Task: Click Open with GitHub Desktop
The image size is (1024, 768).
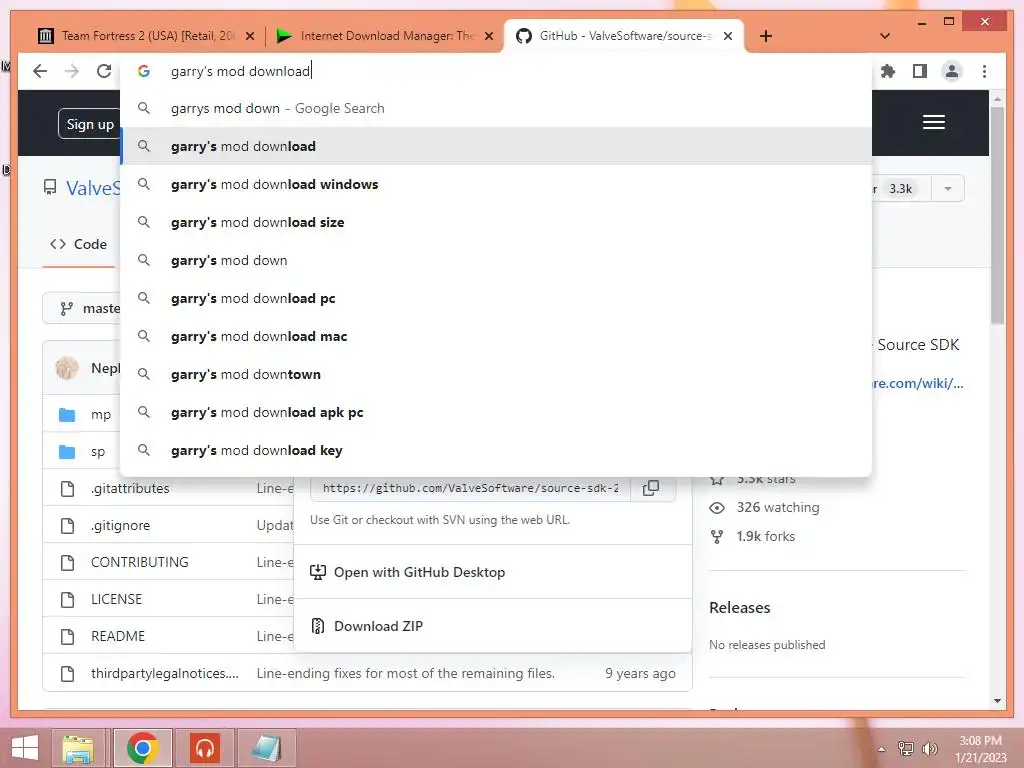Action: (419, 572)
